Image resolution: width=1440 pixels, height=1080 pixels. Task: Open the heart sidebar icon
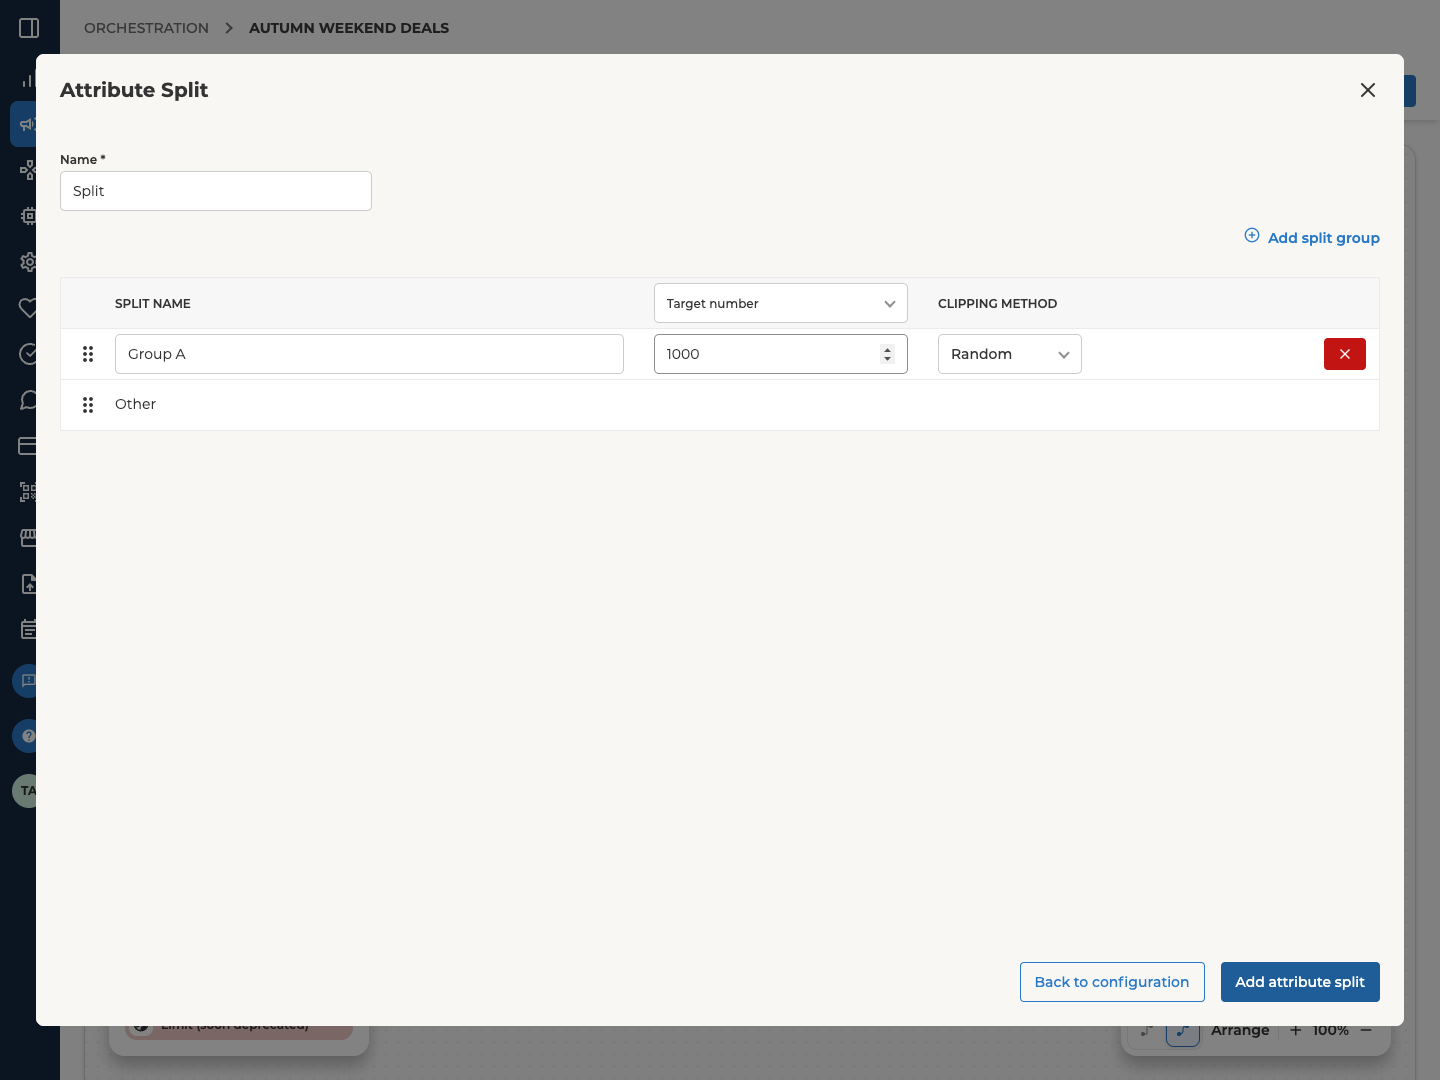click(x=27, y=308)
